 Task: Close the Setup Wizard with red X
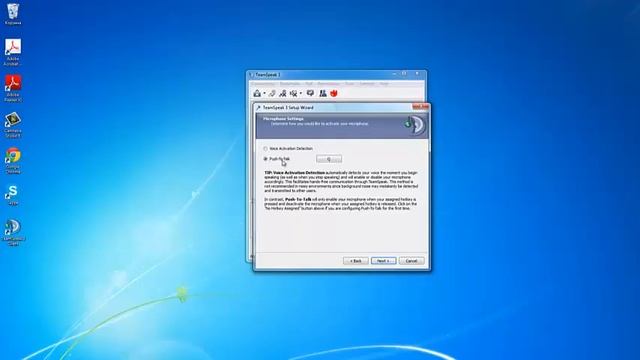coord(420,107)
